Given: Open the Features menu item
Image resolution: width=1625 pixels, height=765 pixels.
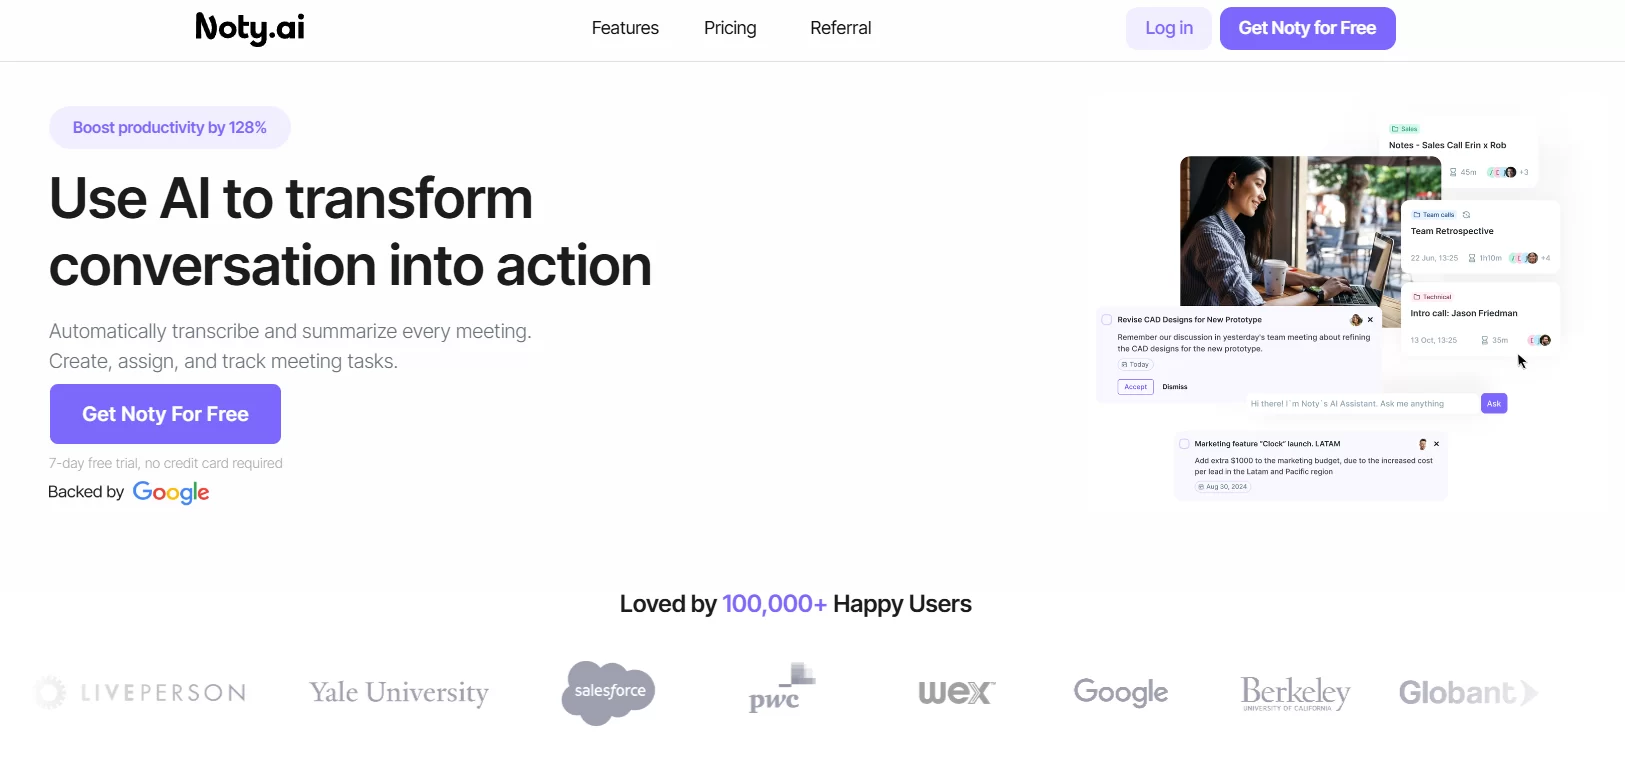Looking at the screenshot, I should tap(625, 28).
